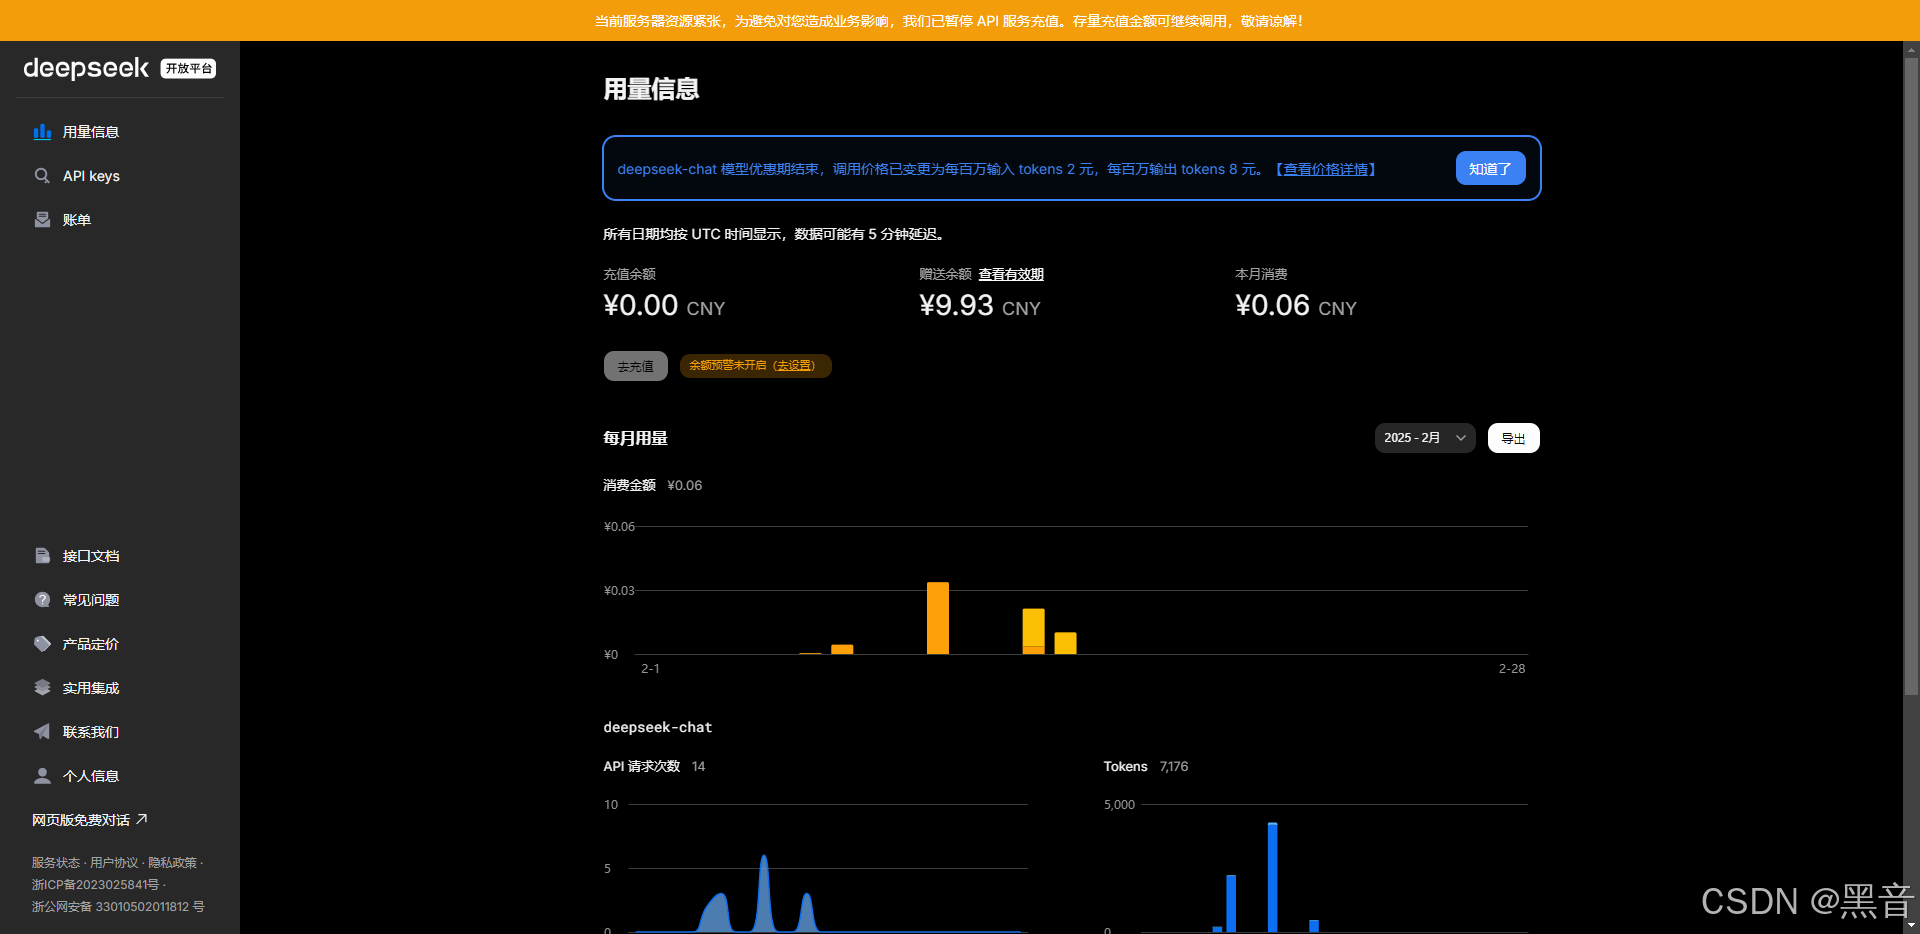Click the scrollbar down arrow
This screenshot has width=1920, height=934.
(1911, 925)
